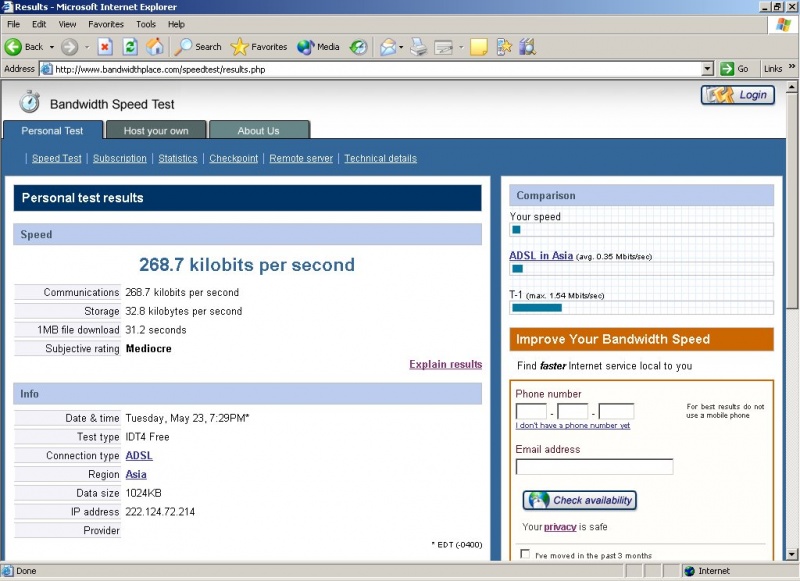Open the Media panel icon
The height and width of the screenshot is (581, 800).
[305, 47]
